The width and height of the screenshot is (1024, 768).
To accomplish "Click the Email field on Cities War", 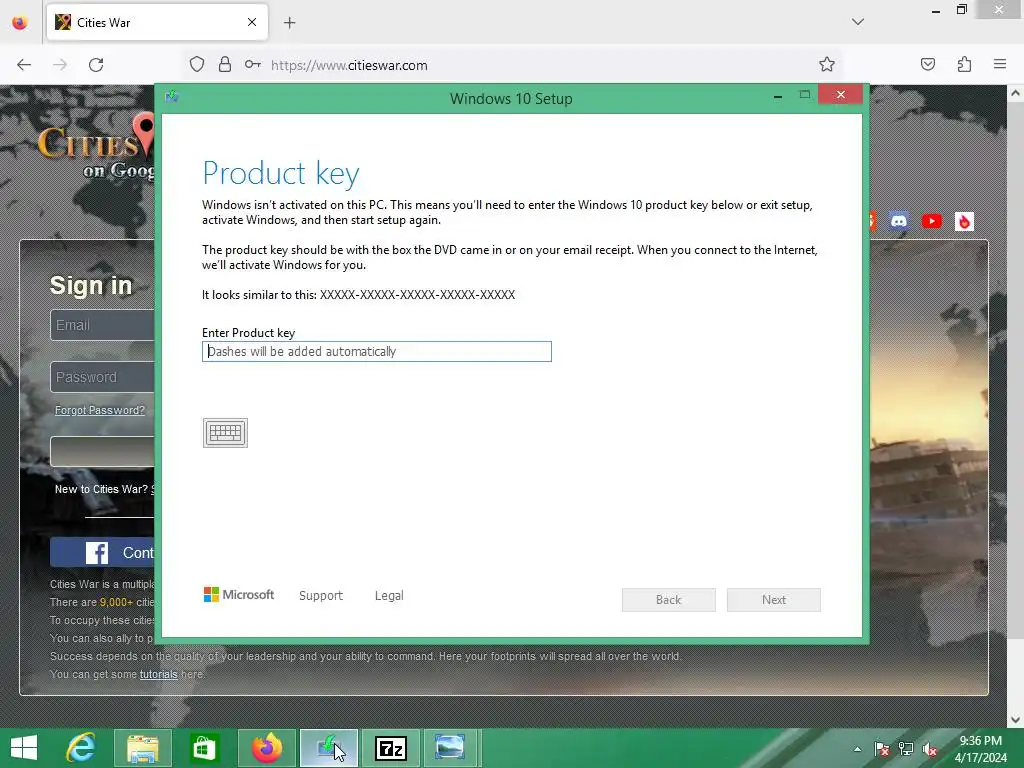I will (x=103, y=325).
